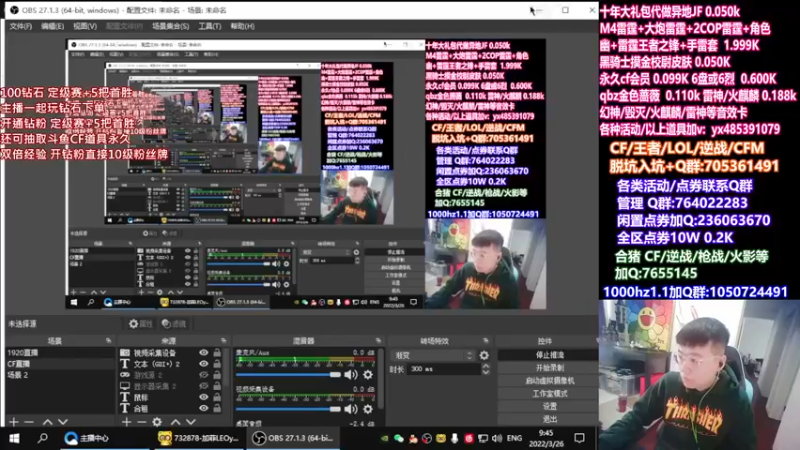Add a new scene with plus icon

pyautogui.click(x=14, y=421)
